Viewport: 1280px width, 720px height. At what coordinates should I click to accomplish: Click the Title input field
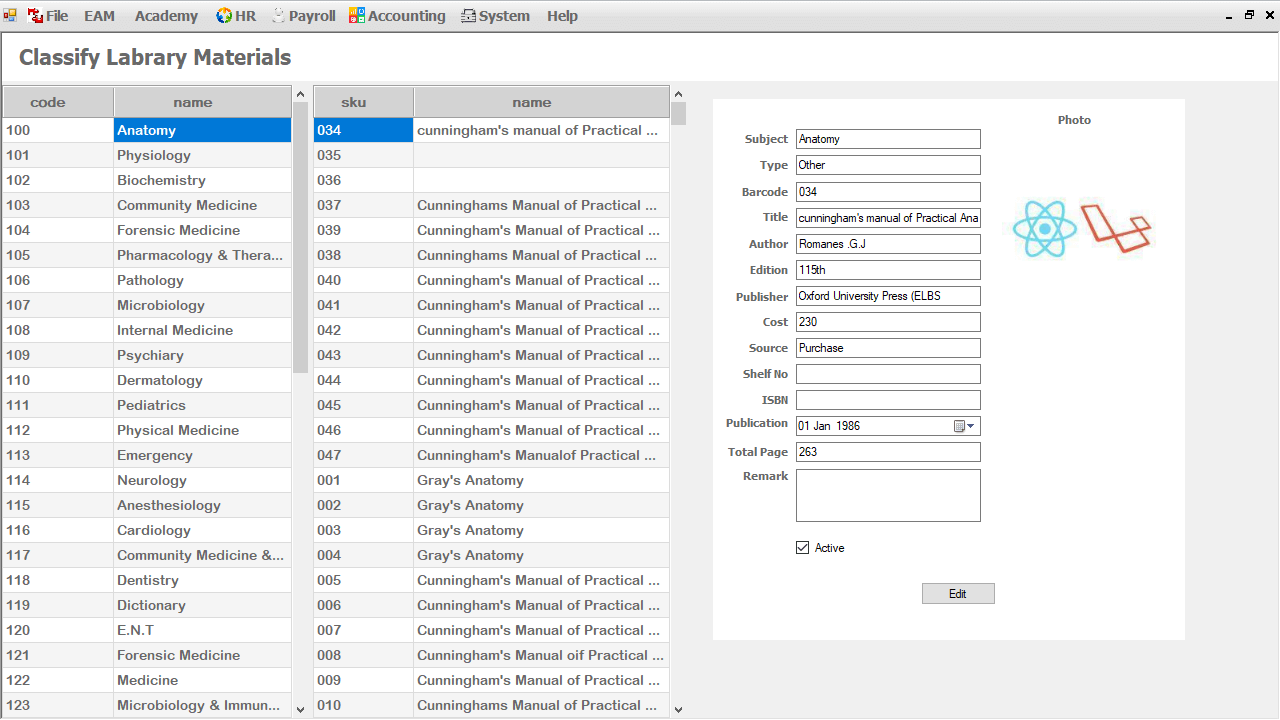(x=888, y=218)
